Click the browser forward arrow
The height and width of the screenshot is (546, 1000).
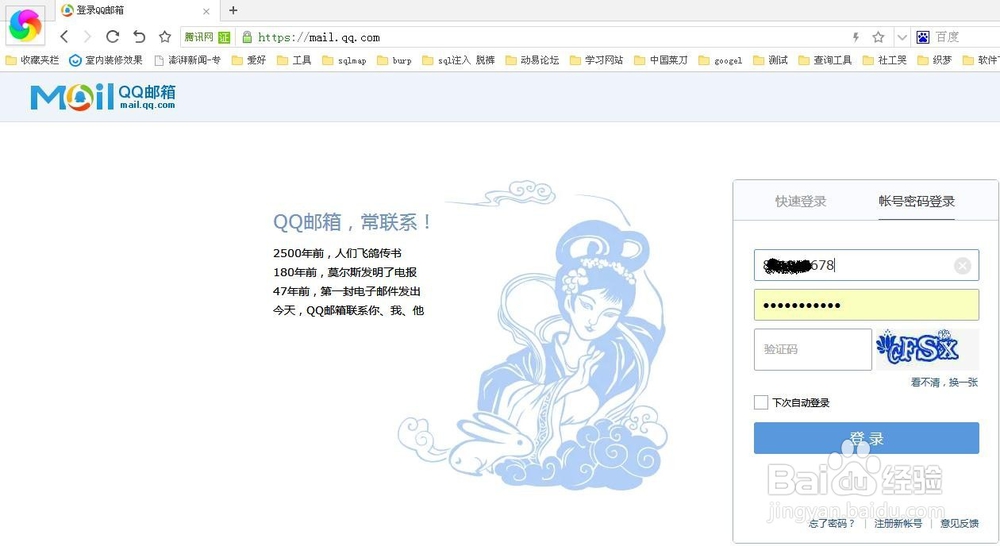(x=87, y=37)
